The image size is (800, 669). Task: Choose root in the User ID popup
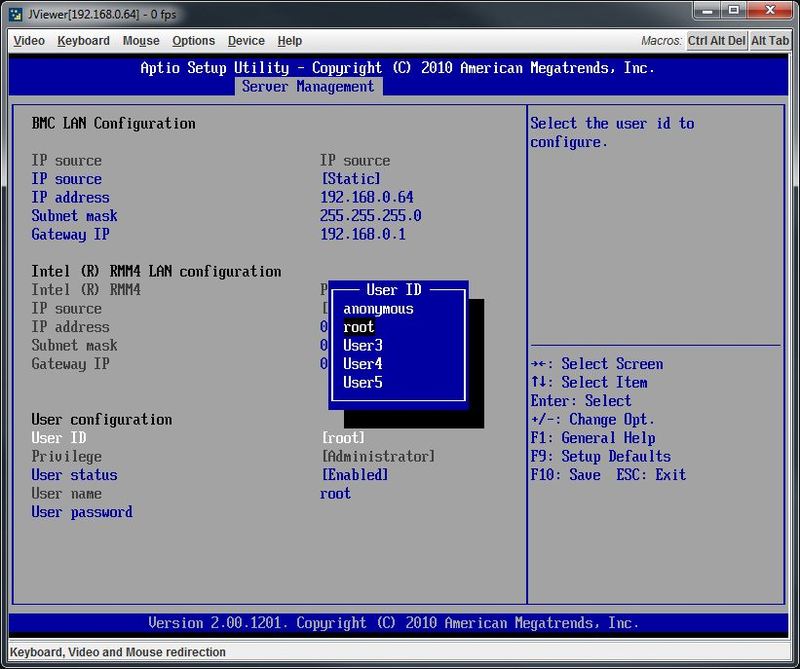pos(359,327)
